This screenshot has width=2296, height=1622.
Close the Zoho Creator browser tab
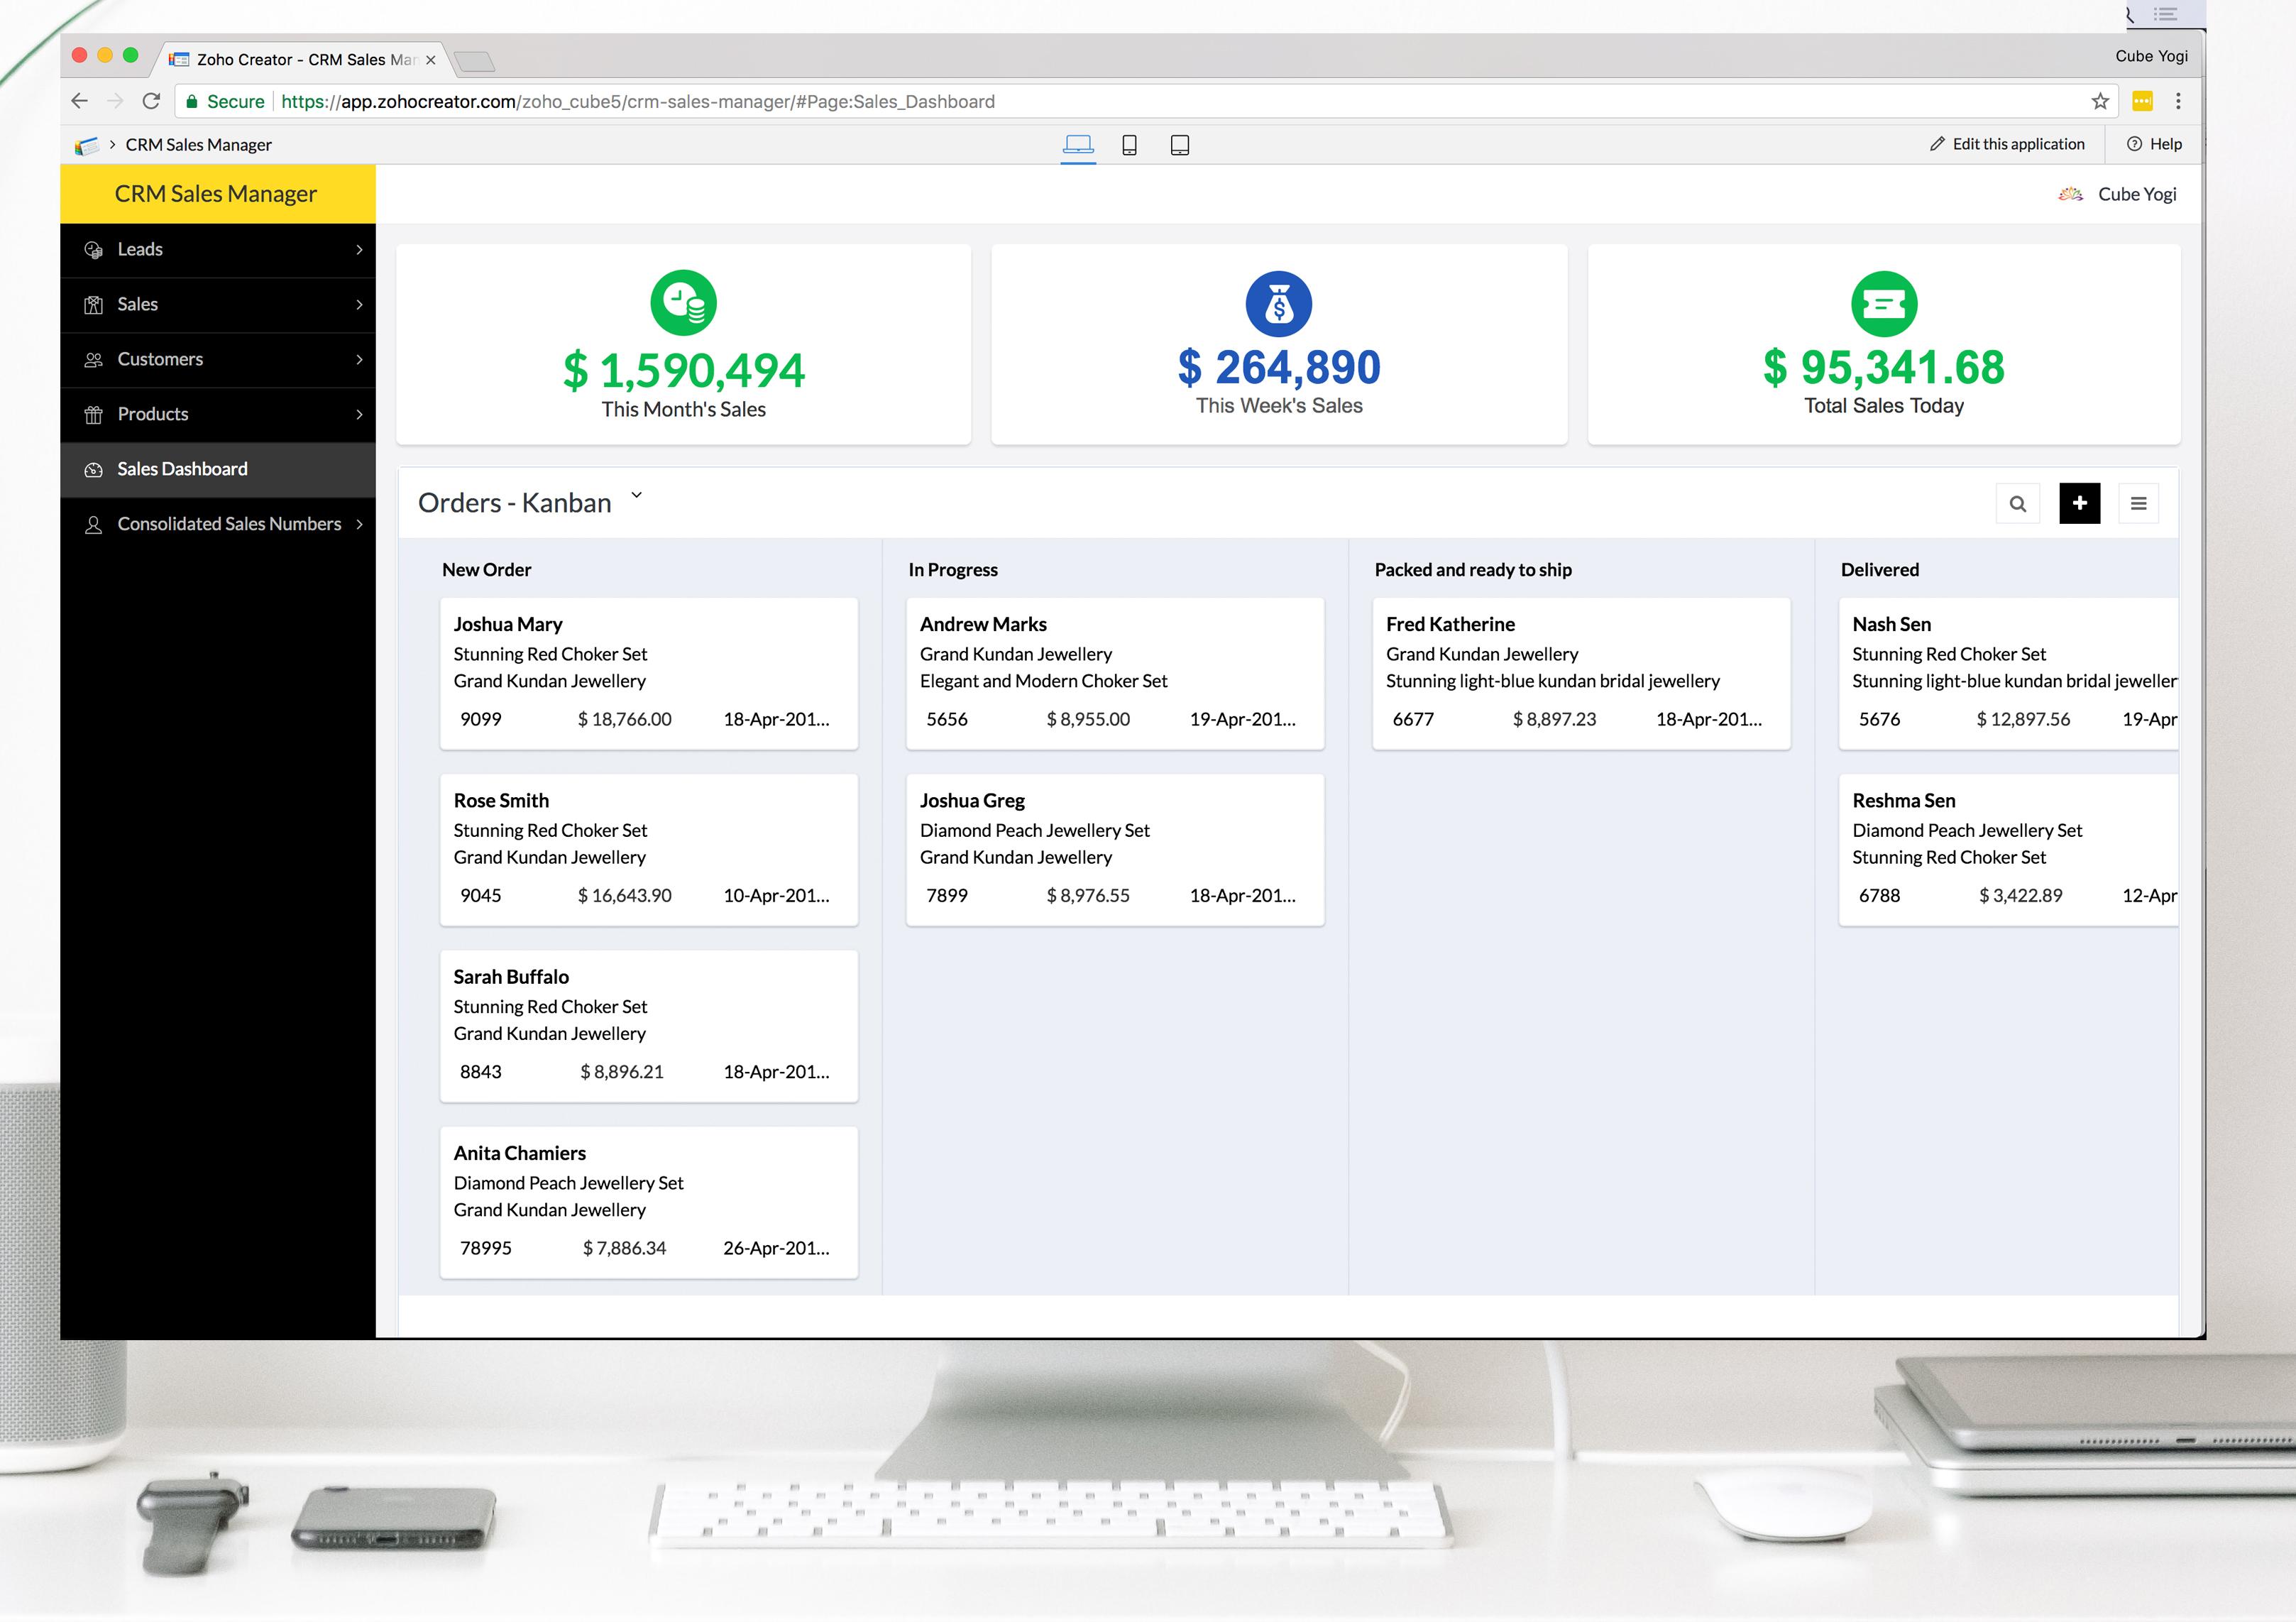click(431, 60)
